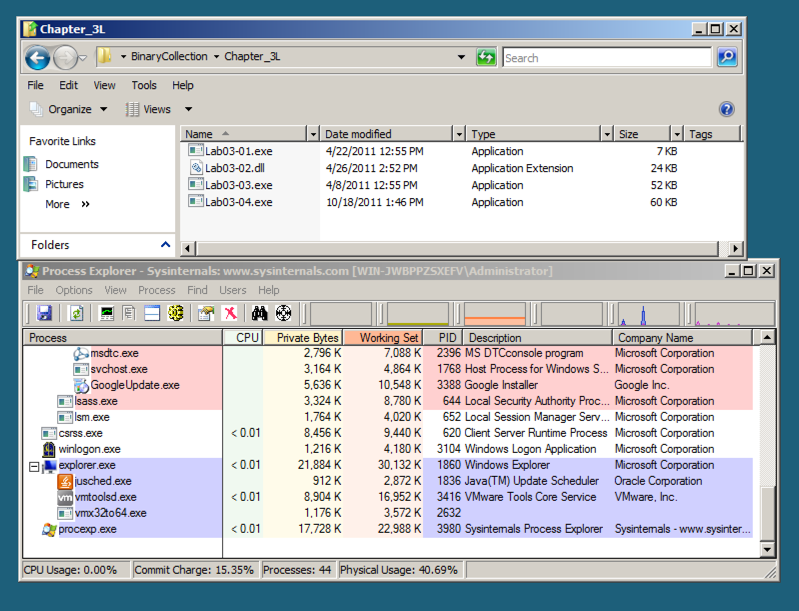Collapse the Folders pane chevron
Viewport: 799px width, 611px height.
(x=165, y=245)
